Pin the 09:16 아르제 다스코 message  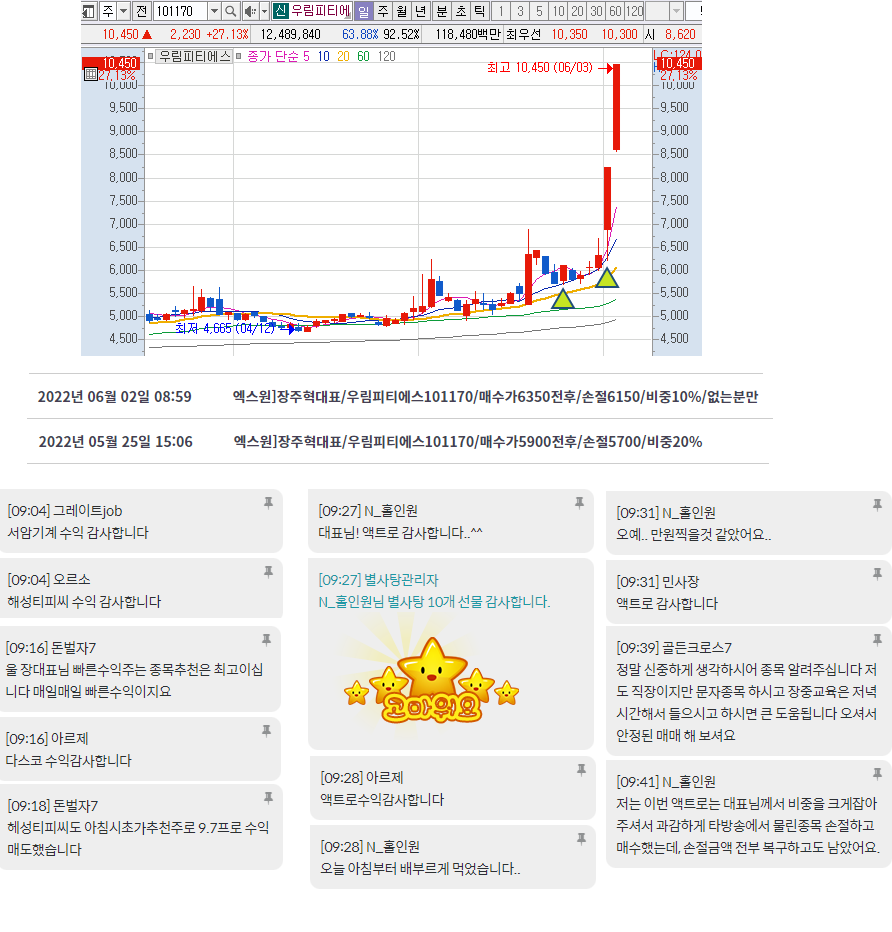(x=267, y=731)
